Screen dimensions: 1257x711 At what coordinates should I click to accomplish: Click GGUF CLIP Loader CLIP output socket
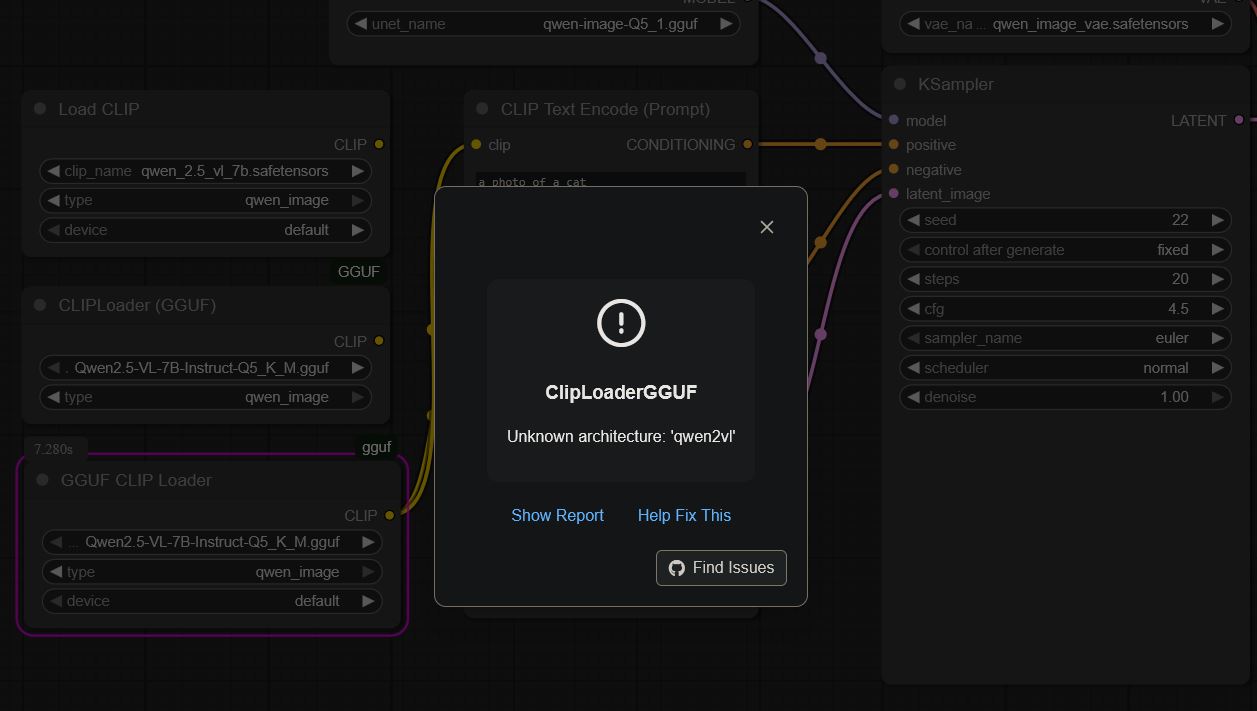pyautogui.click(x=390, y=515)
